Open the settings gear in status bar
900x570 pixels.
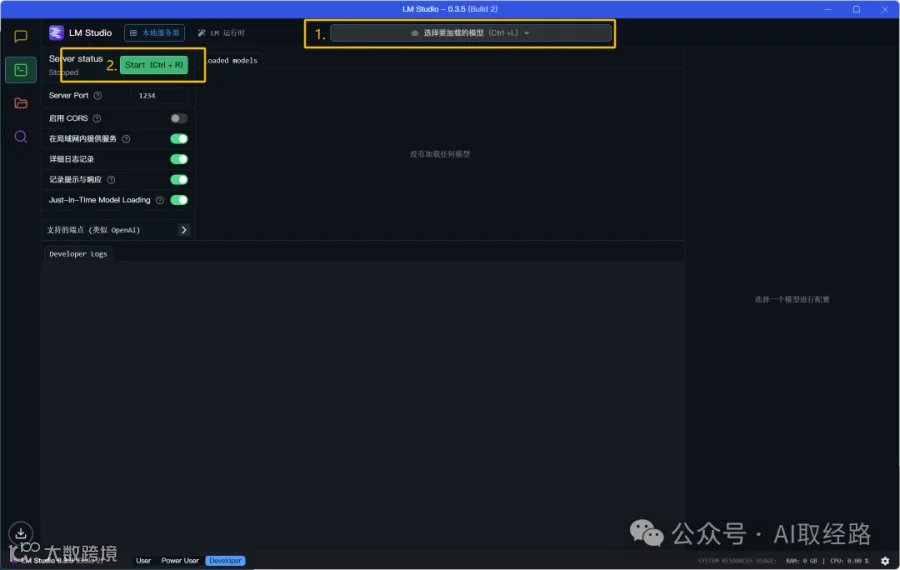[x=885, y=561]
